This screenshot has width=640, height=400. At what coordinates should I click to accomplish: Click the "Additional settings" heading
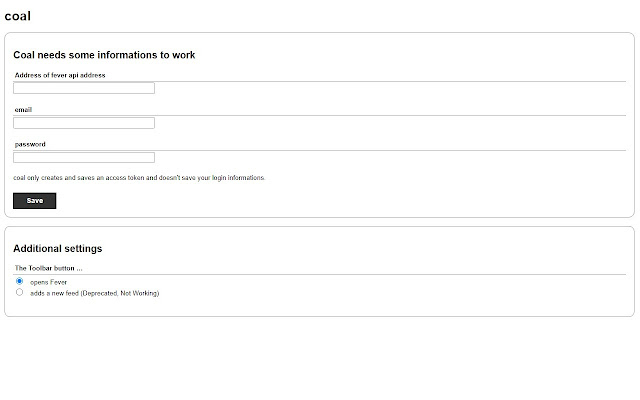click(58, 248)
